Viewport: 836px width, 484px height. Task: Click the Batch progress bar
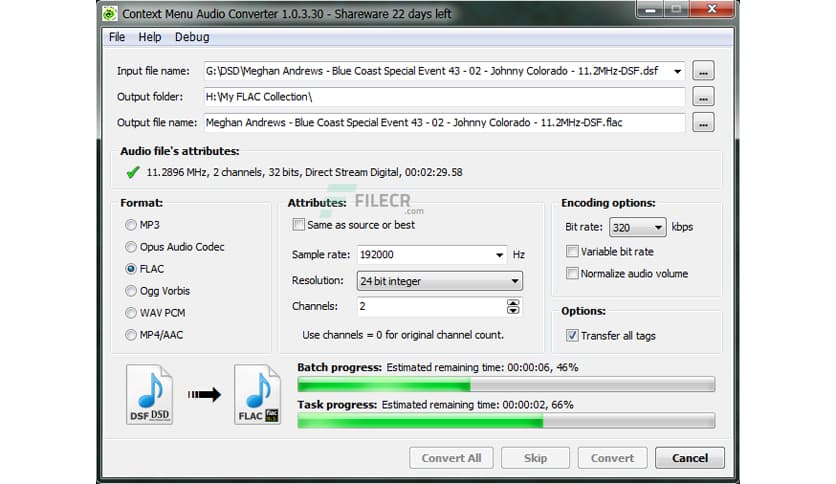[x=507, y=384]
